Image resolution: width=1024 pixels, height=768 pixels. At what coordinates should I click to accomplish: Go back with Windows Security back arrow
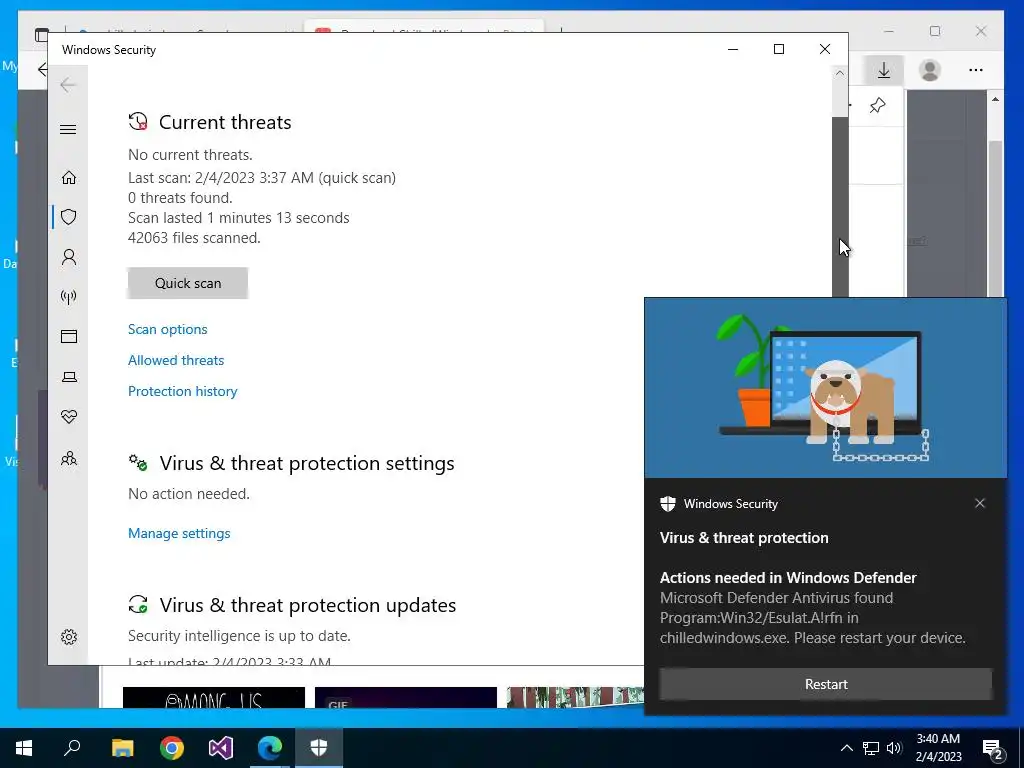point(68,85)
